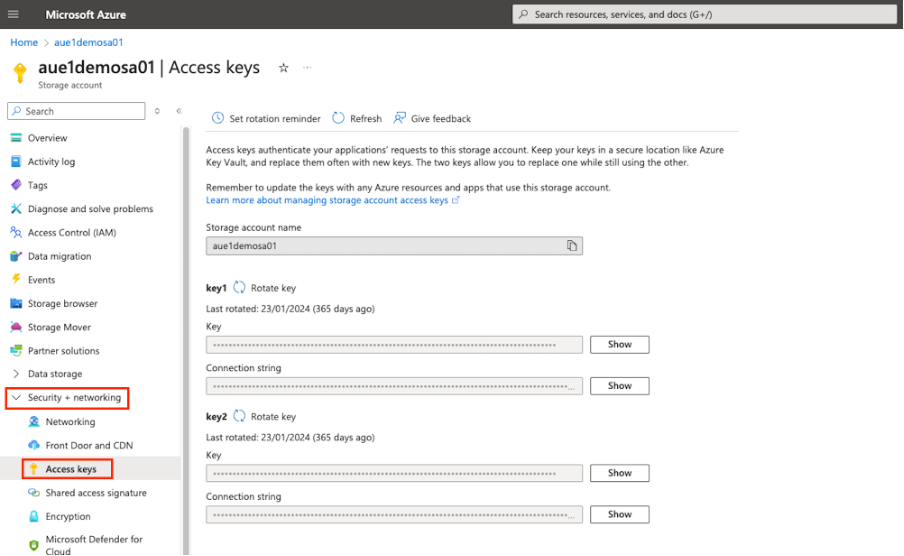Image resolution: width=904 pixels, height=556 pixels.
Task: Click the Storage Mover icon
Action: (x=16, y=327)
